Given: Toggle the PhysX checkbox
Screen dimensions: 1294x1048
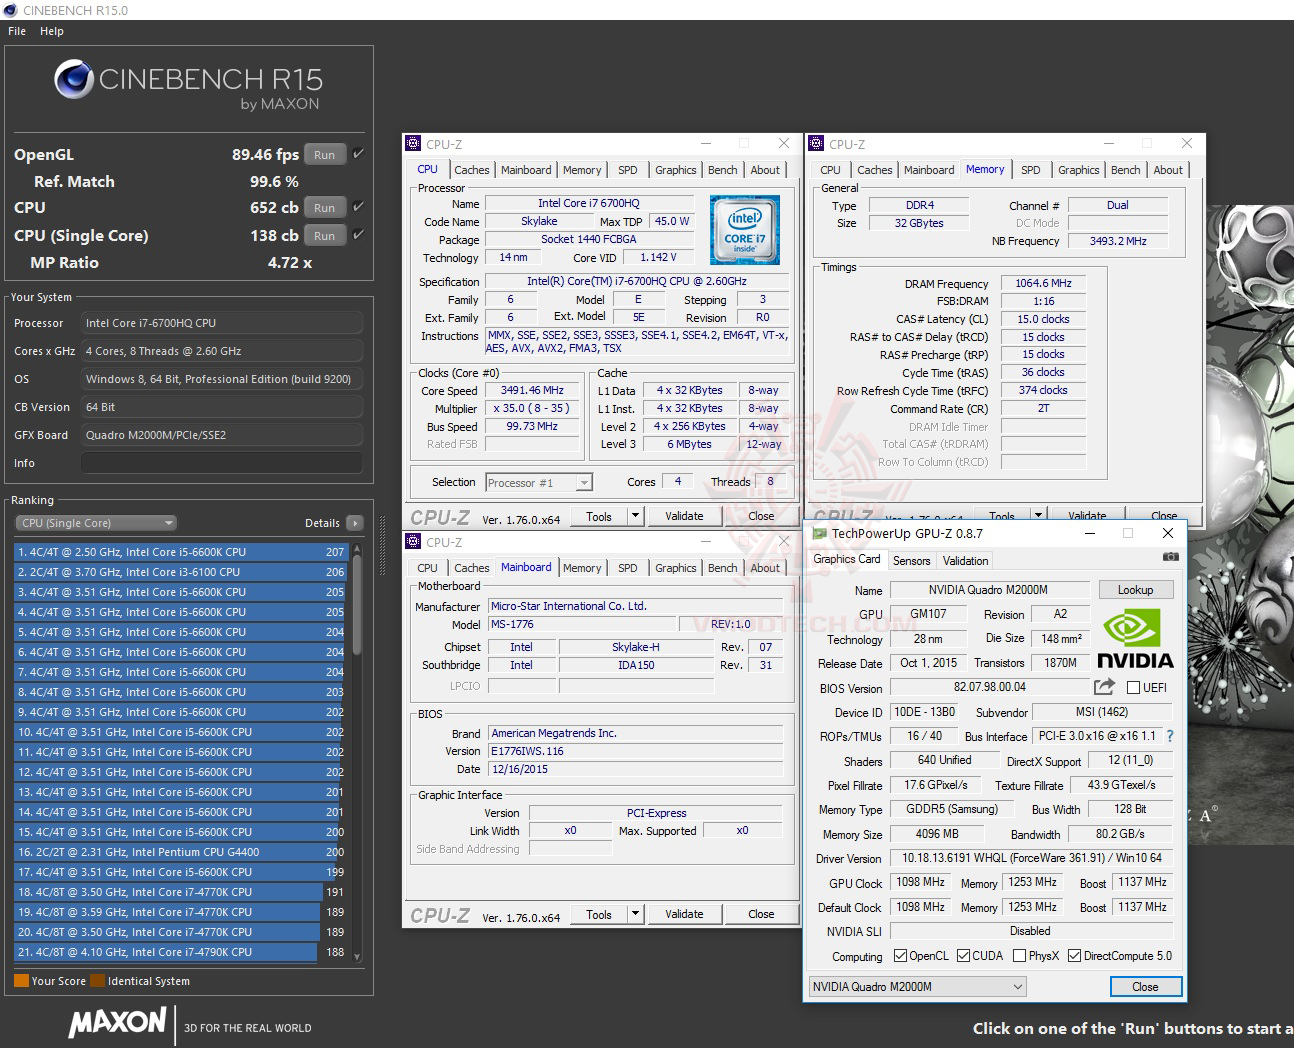Looking at the screenshot, I should coord(1019,956).
